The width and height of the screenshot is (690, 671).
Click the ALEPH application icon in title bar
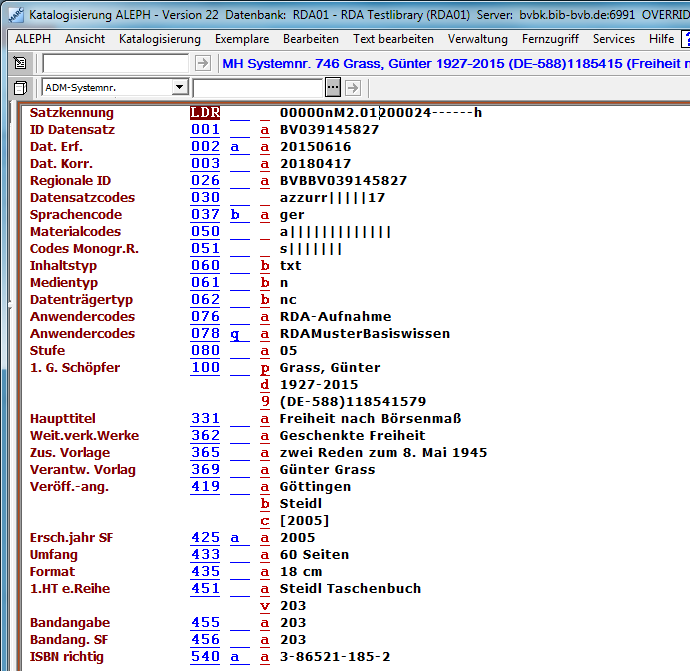coord(12,12)
